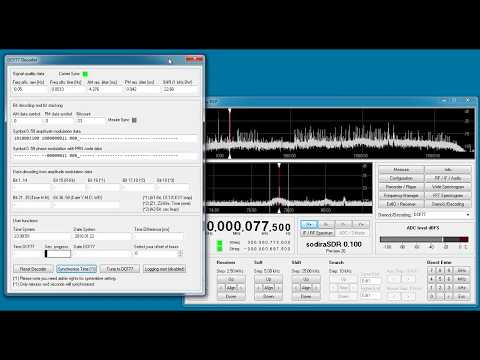Click Synchronize Time in DCF77 Decoder
This screenshot has width=480, height=360.
pyautogui.click(x=76, y=269)
